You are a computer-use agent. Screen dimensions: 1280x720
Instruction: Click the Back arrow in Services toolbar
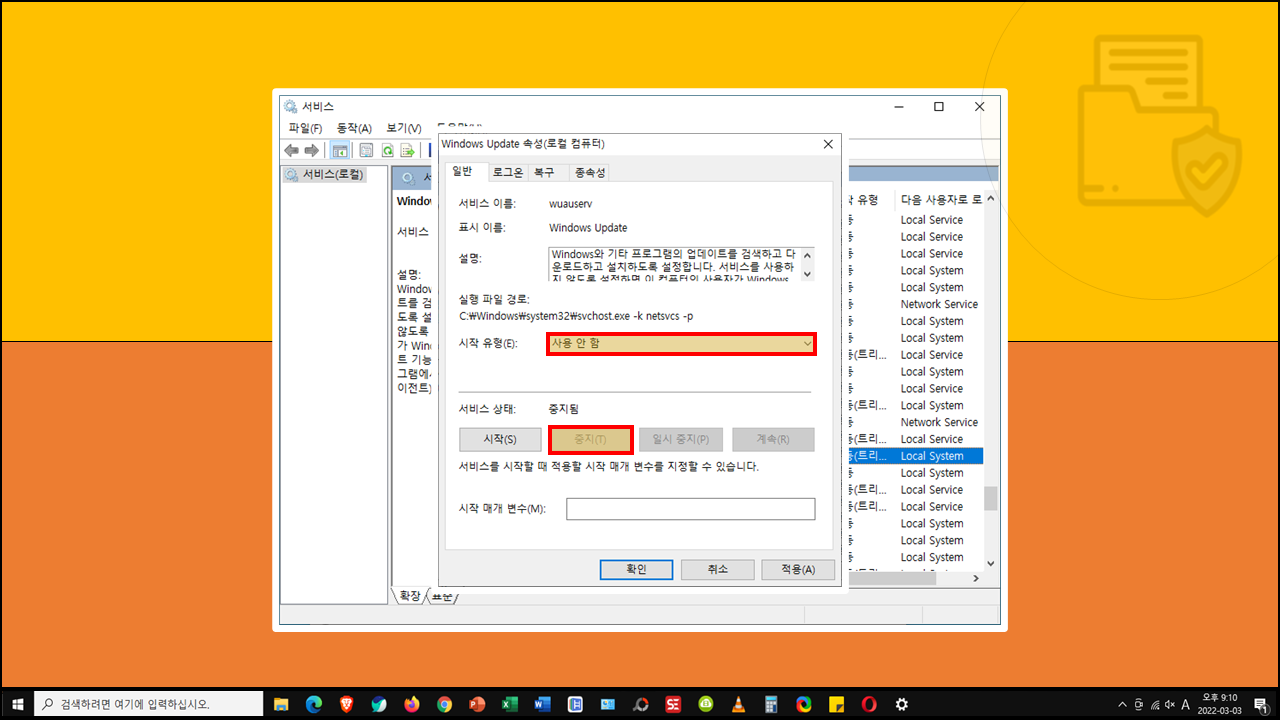(292, 150)
